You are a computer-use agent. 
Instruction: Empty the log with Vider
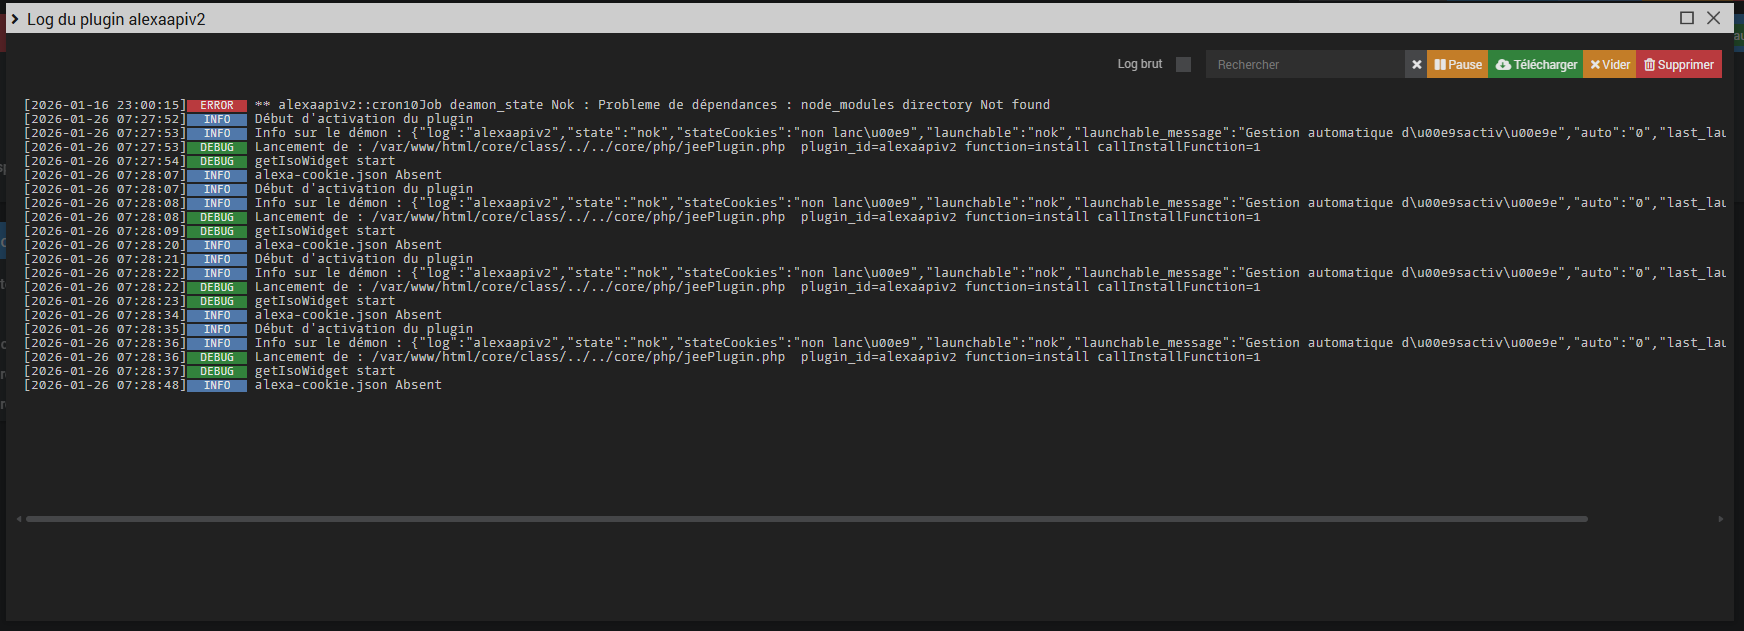[1609, 64]
